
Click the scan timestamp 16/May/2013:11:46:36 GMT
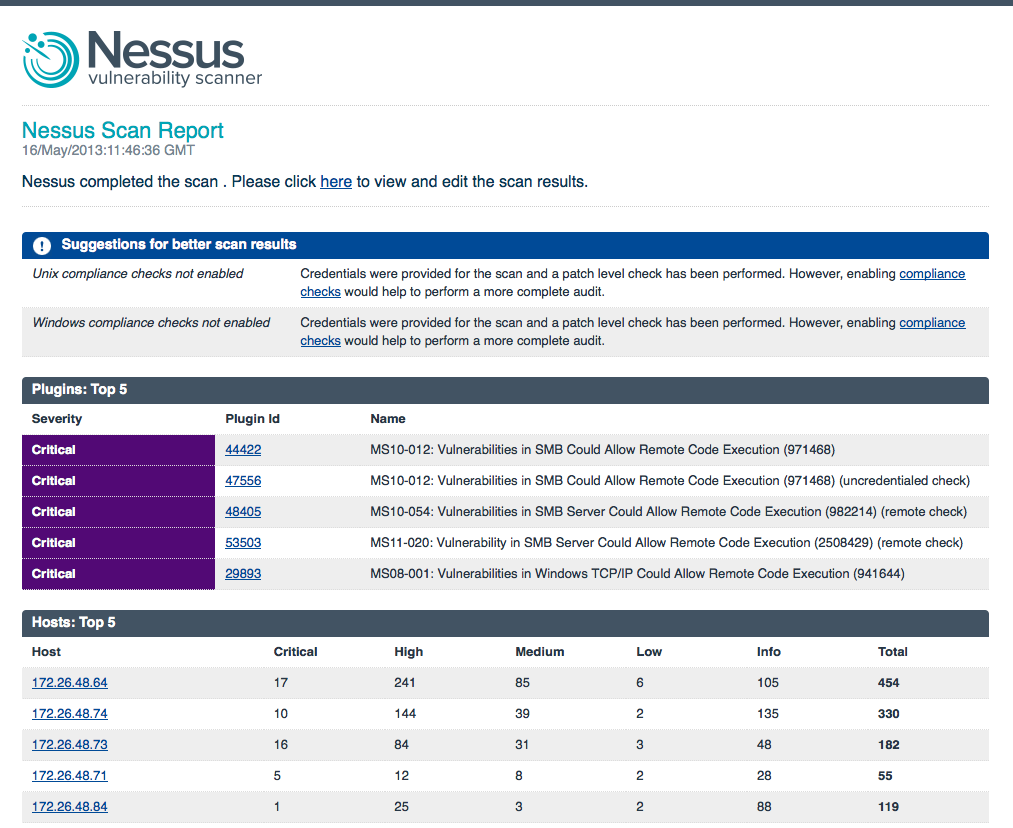click(109, 150)
